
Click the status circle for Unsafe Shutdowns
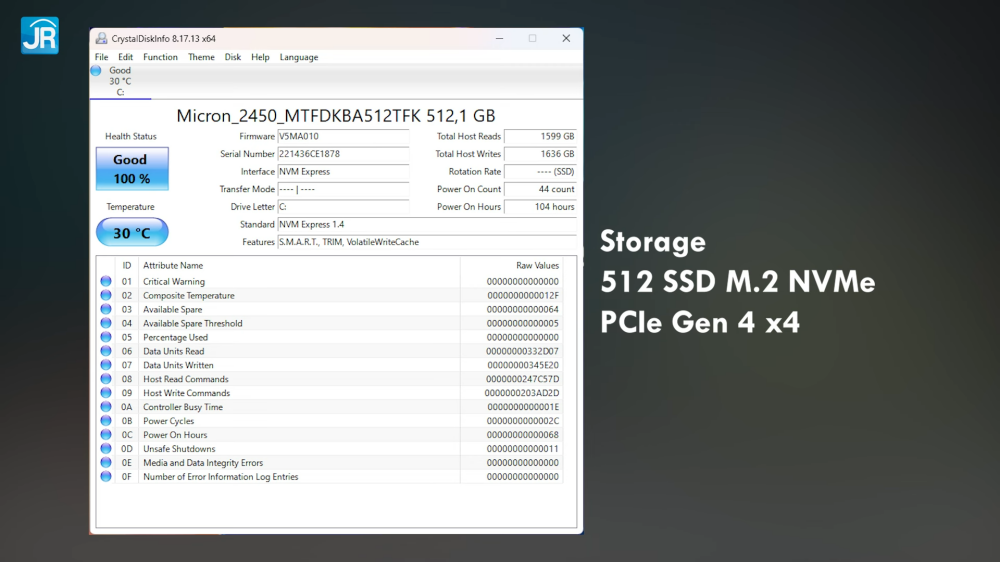click(x=106, y=448)
